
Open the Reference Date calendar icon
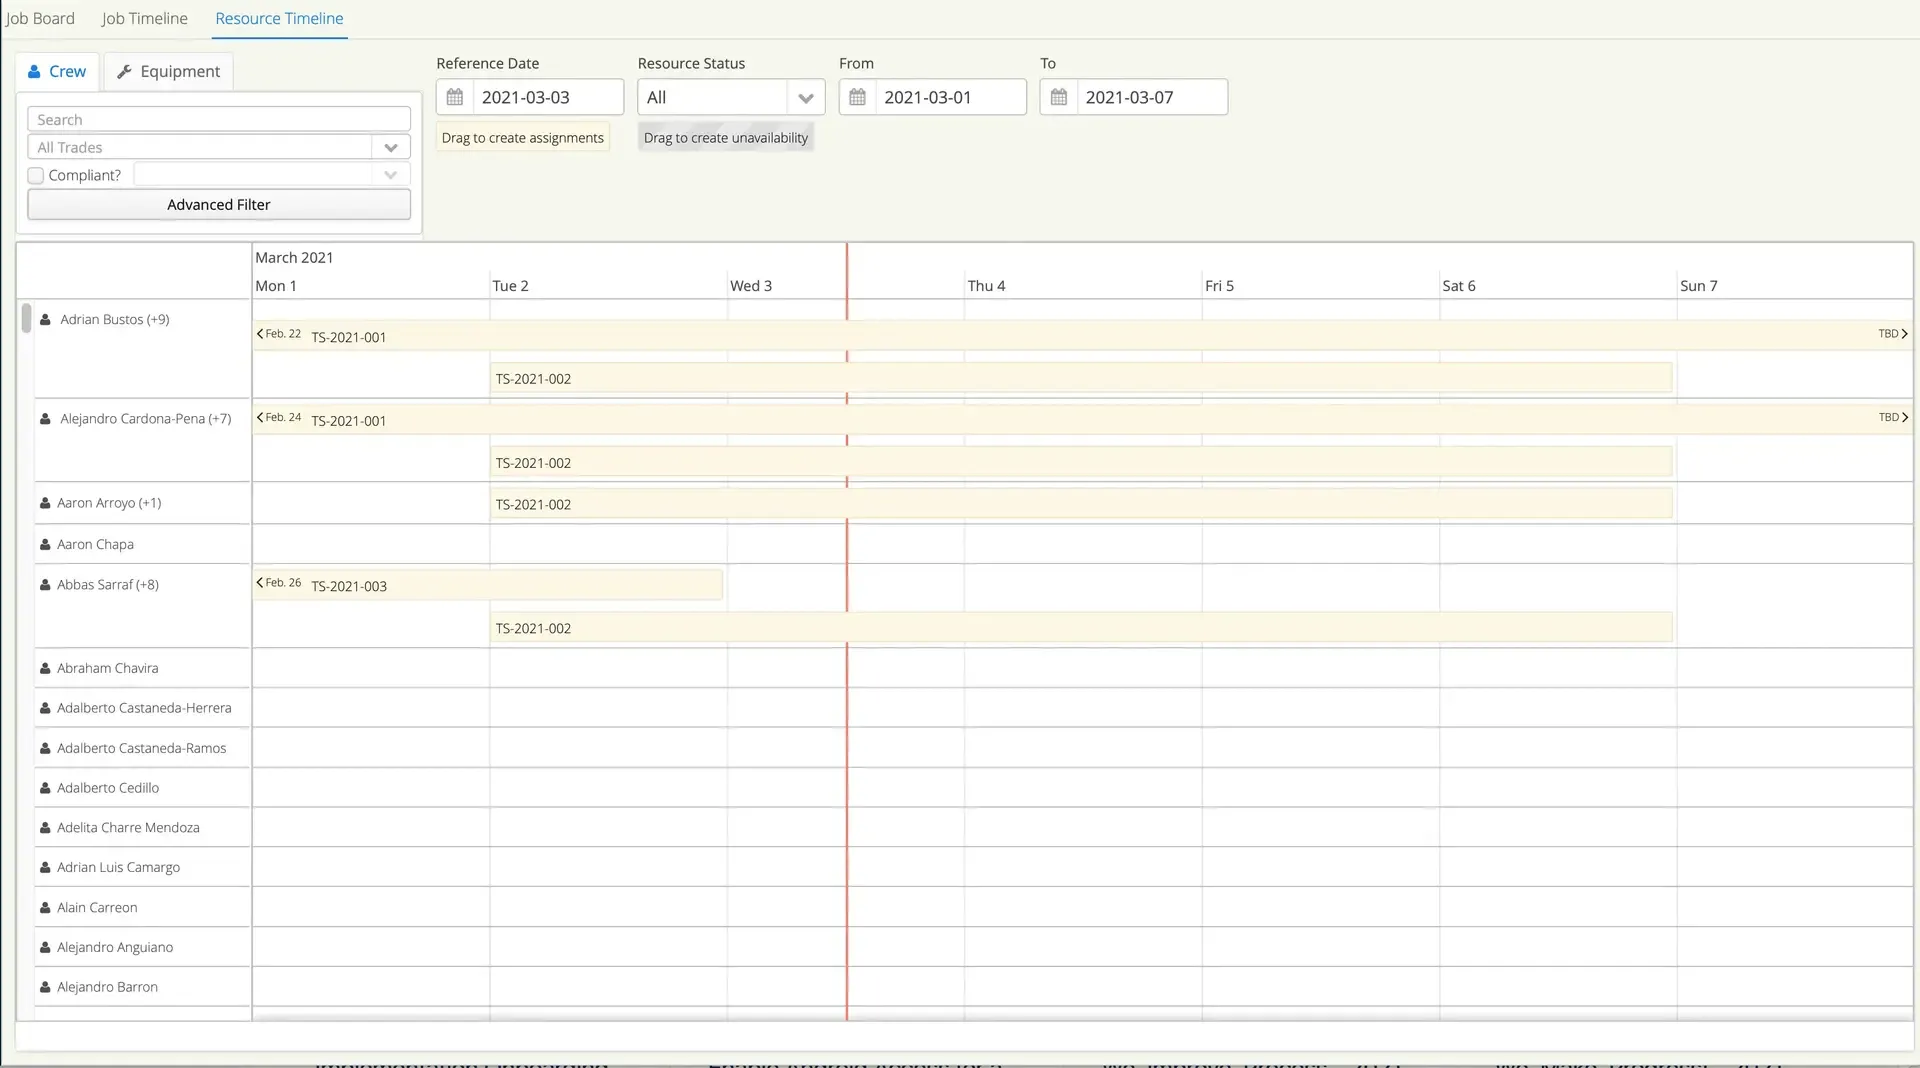[x=455, y=97]
